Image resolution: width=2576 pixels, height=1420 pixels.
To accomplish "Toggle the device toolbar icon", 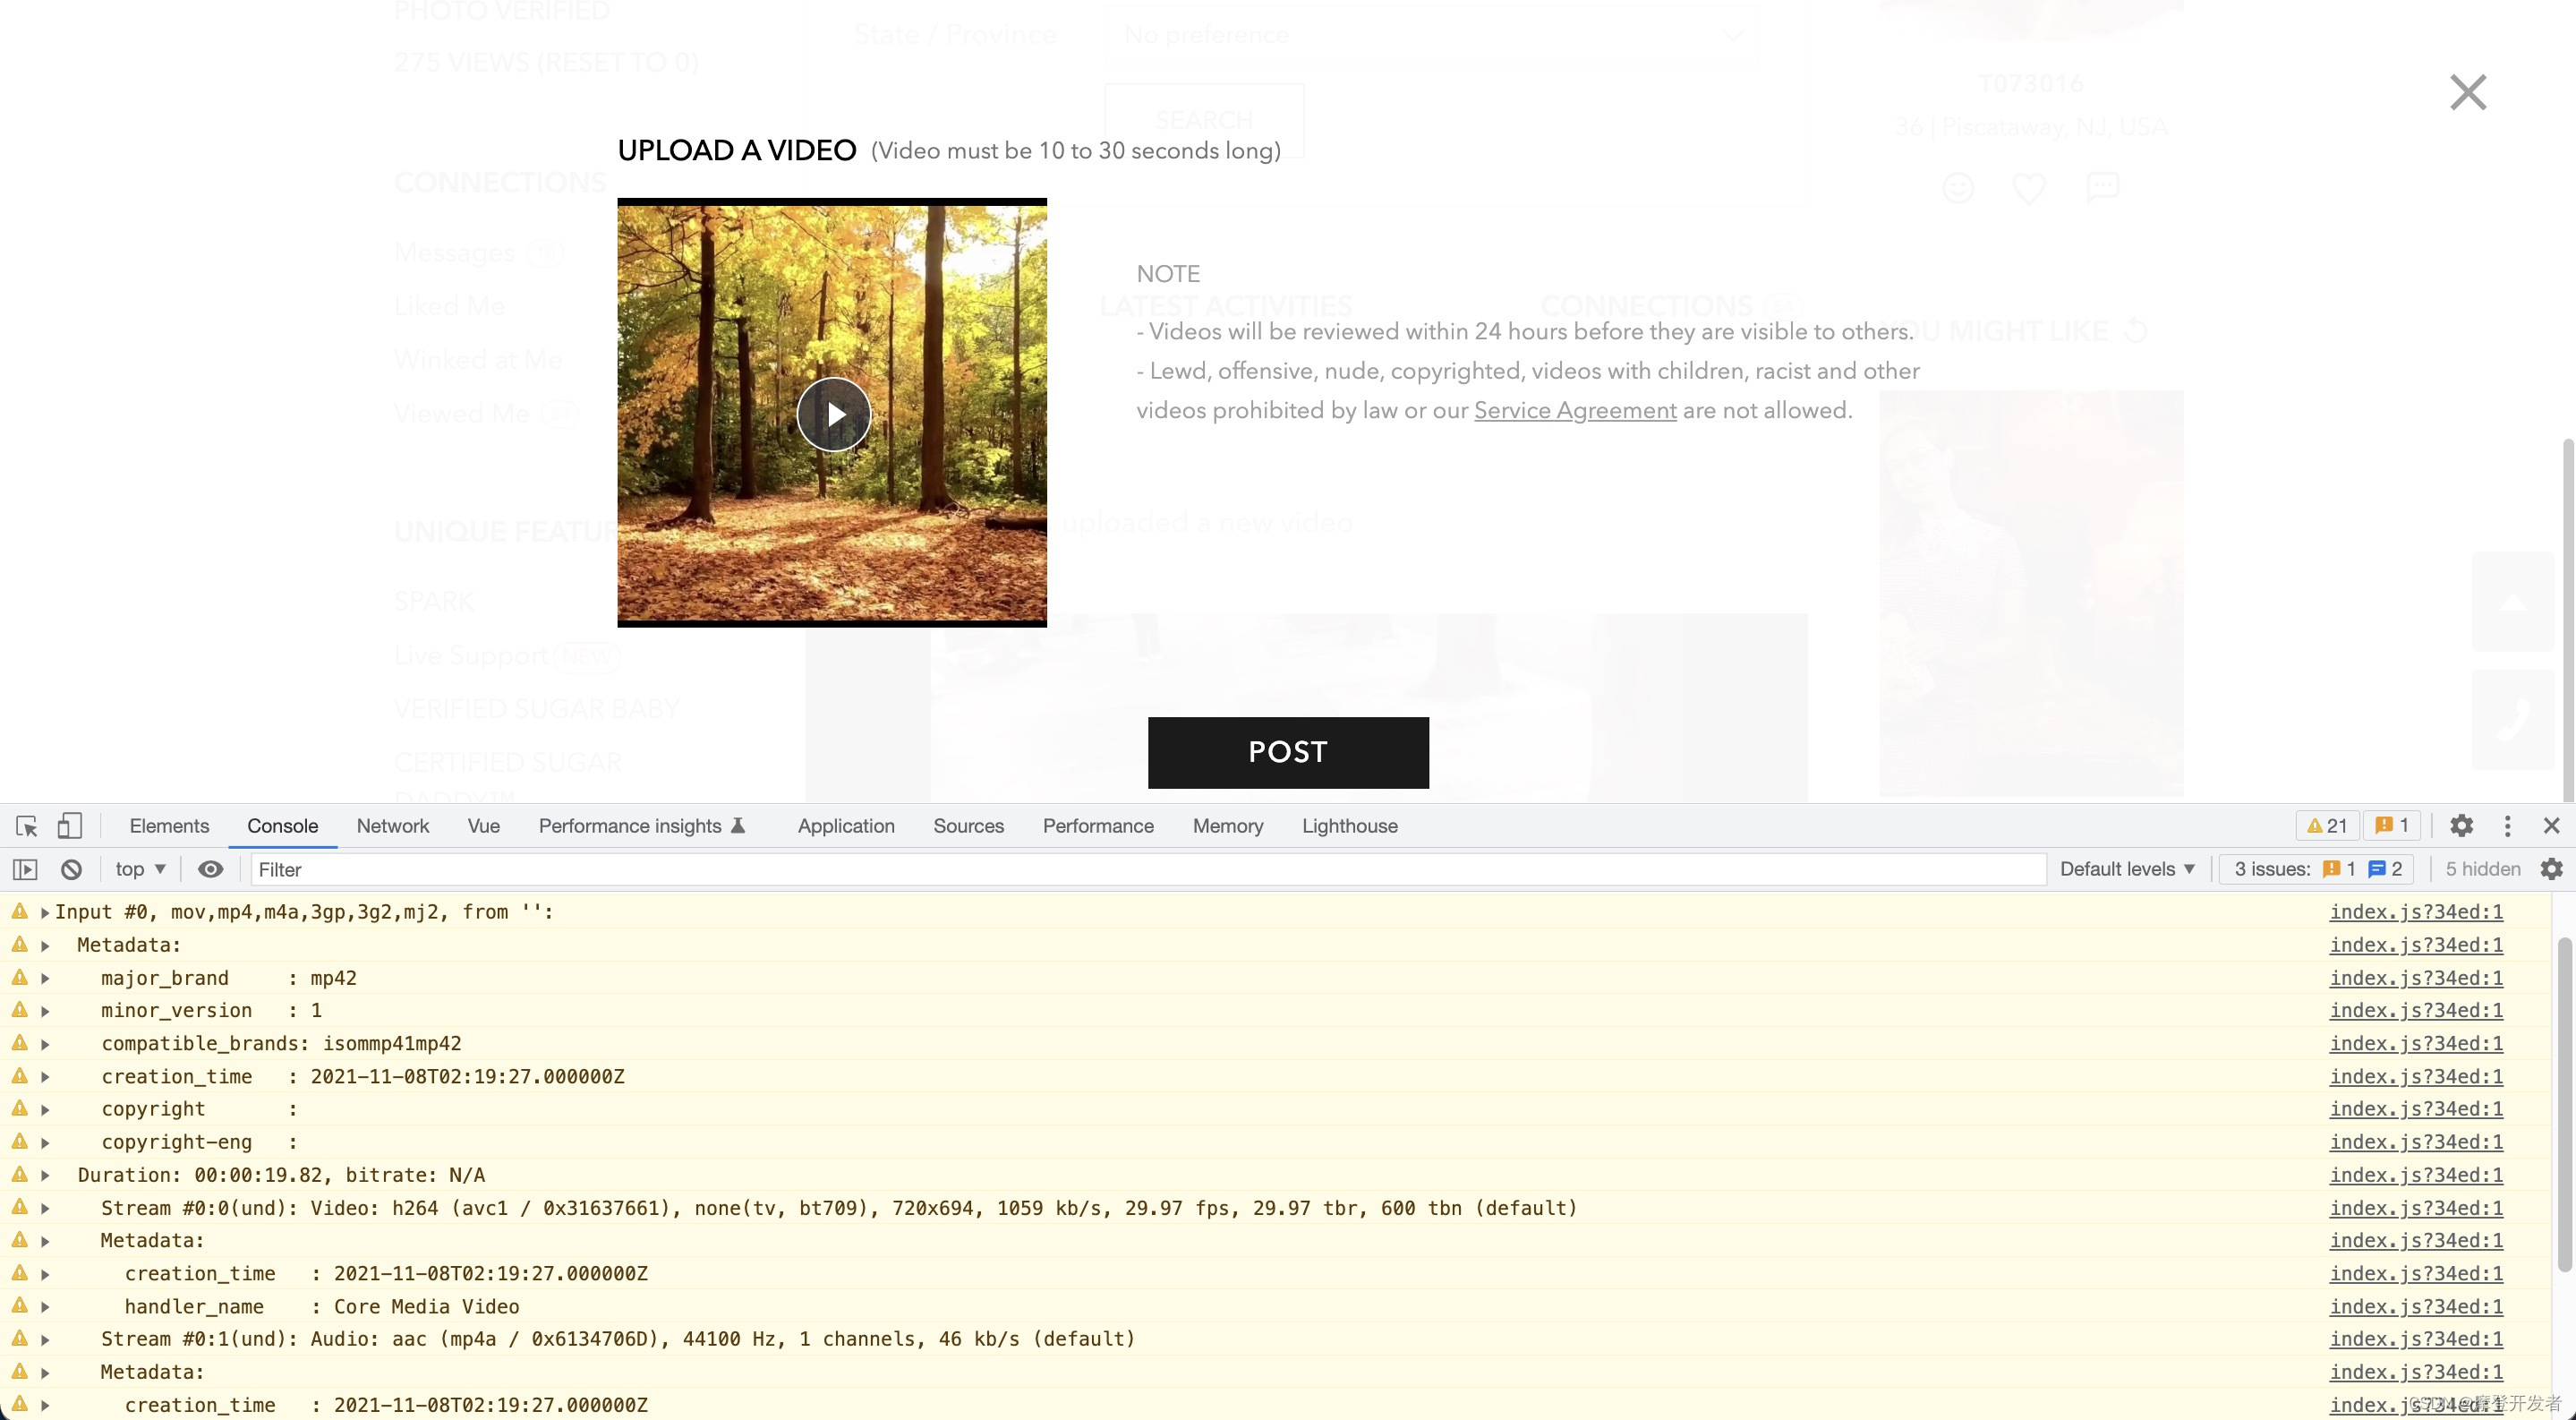I will tap(69, 826).
